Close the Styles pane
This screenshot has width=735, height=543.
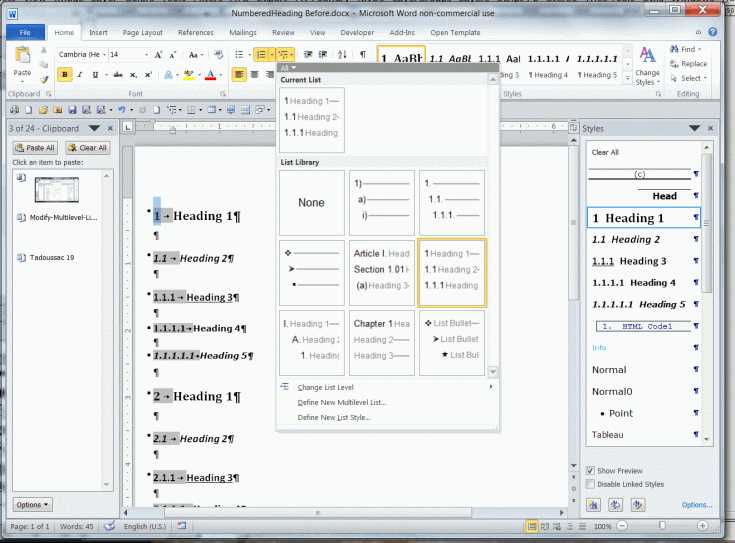710,128
